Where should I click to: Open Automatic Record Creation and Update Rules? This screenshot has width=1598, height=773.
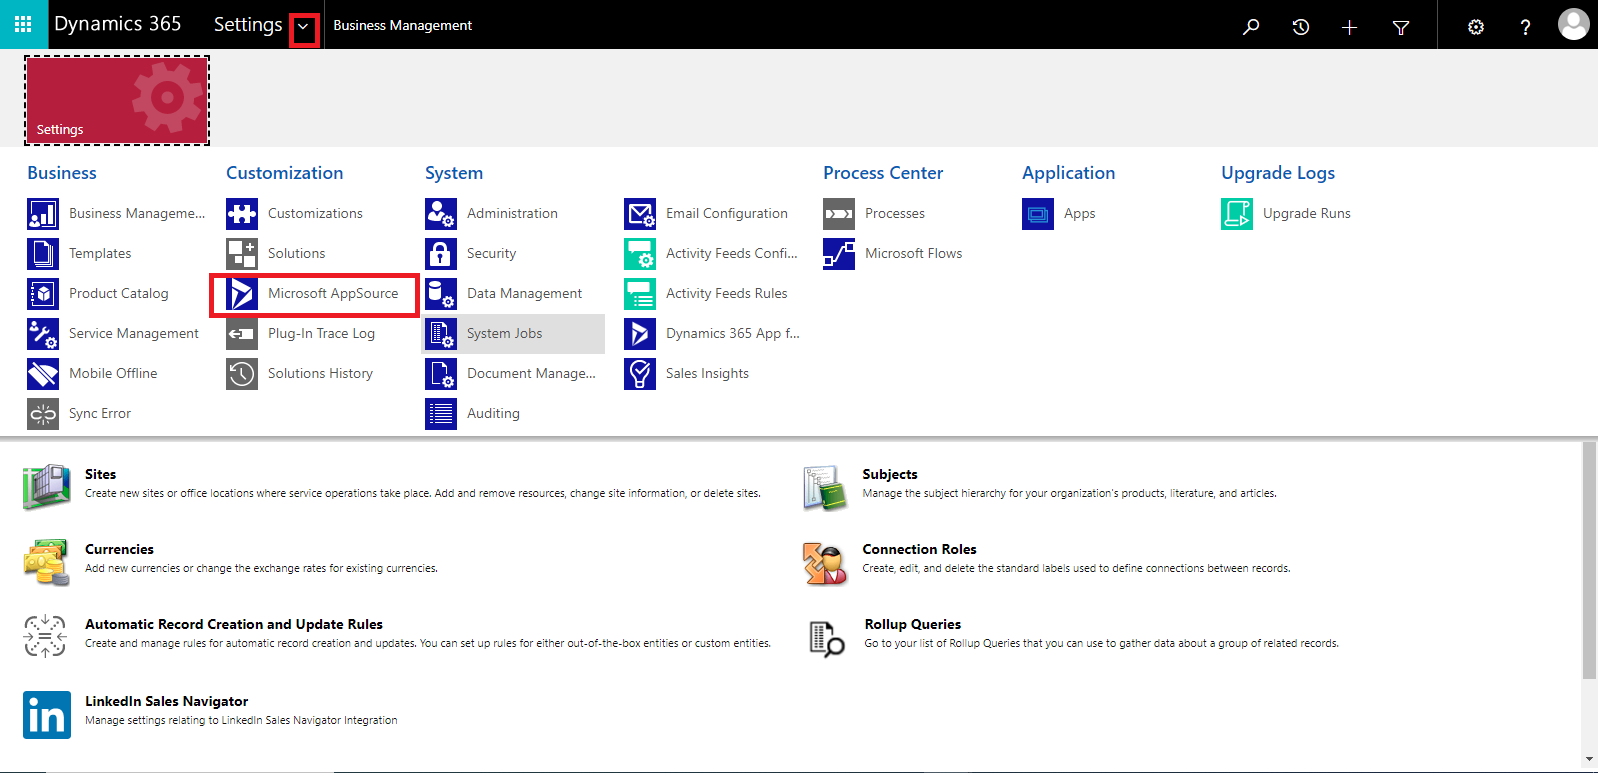tap(234, 624)
